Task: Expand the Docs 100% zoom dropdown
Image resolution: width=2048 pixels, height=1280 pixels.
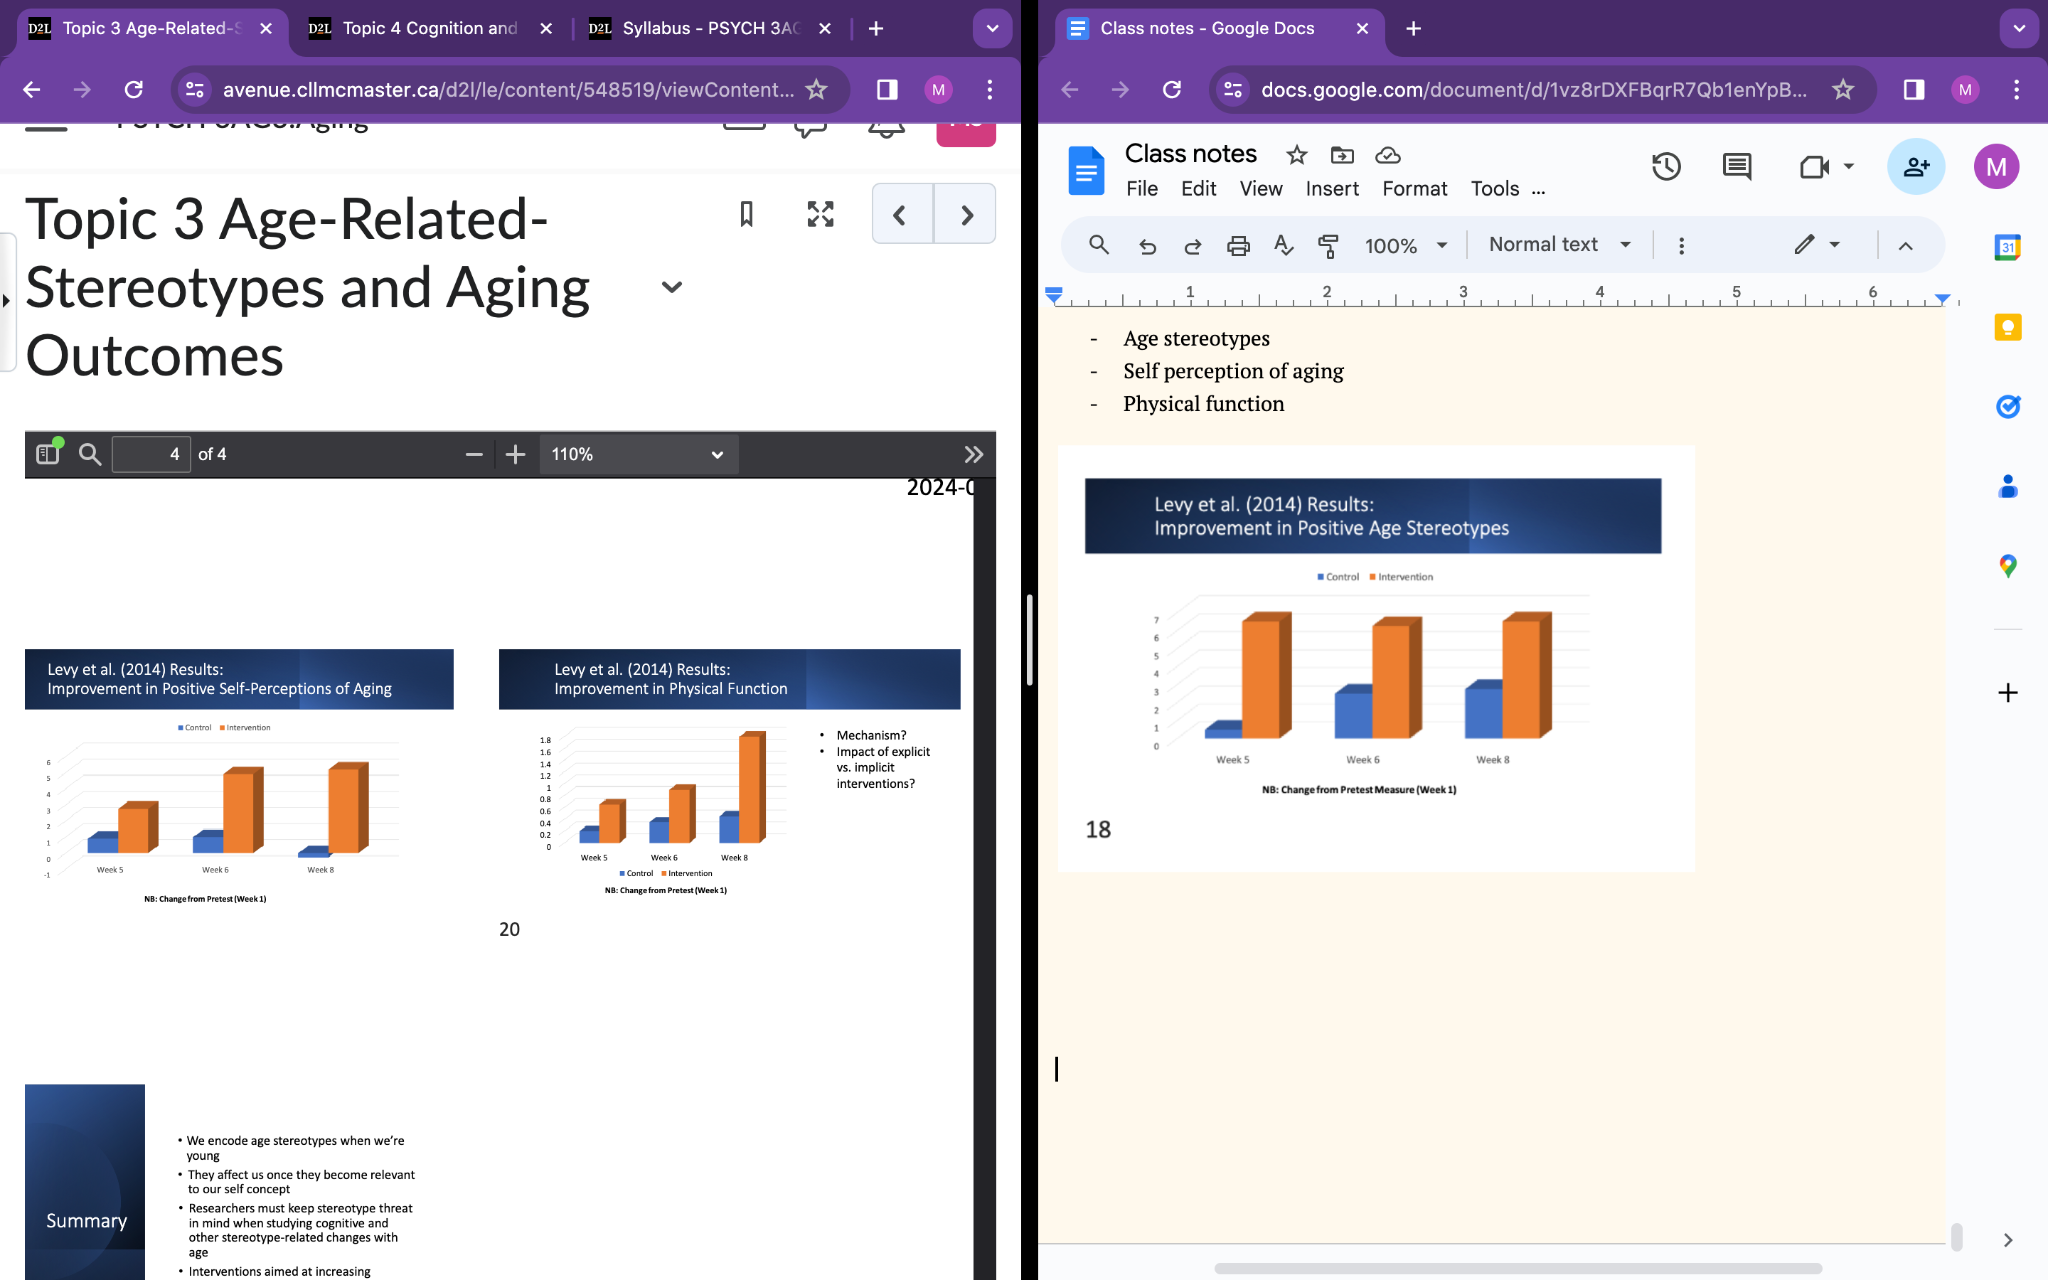Action: 1406,246
